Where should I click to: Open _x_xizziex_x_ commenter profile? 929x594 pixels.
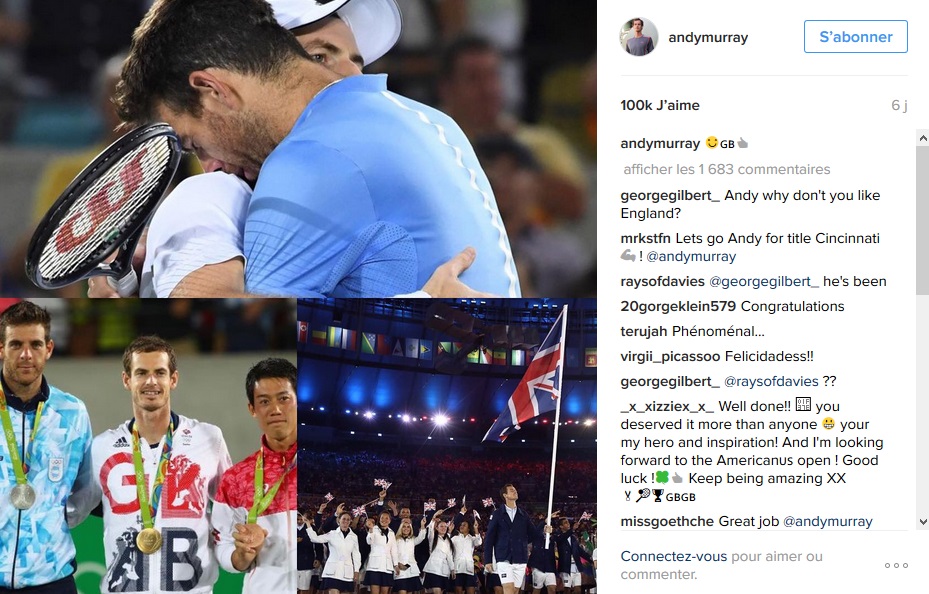click(667, 406)
